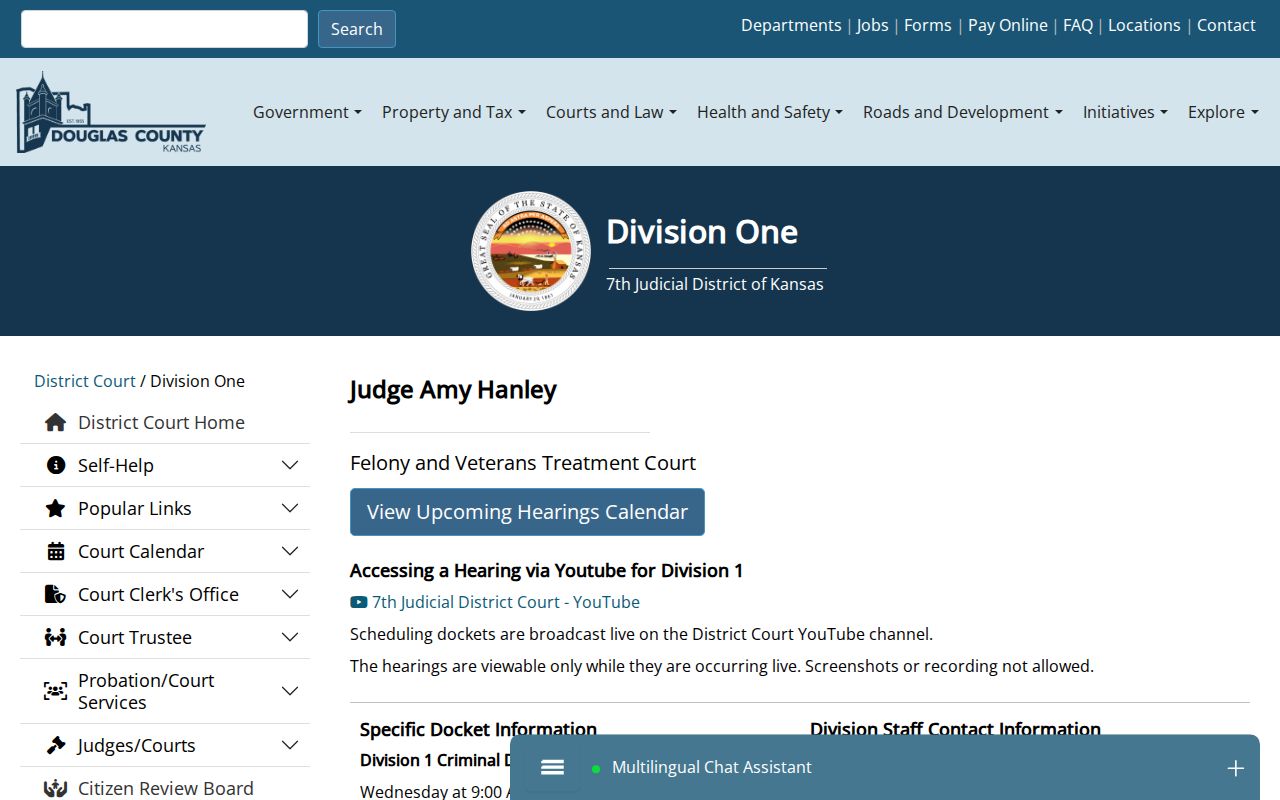Click the gavel icon beside Judges/Courts

coord(56,745)
